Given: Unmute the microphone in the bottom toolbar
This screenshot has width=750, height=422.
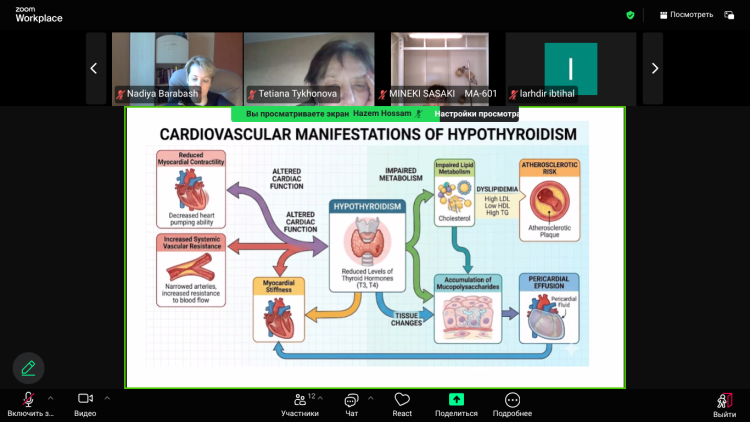Looking at the screenshot, I should (29, 400).
